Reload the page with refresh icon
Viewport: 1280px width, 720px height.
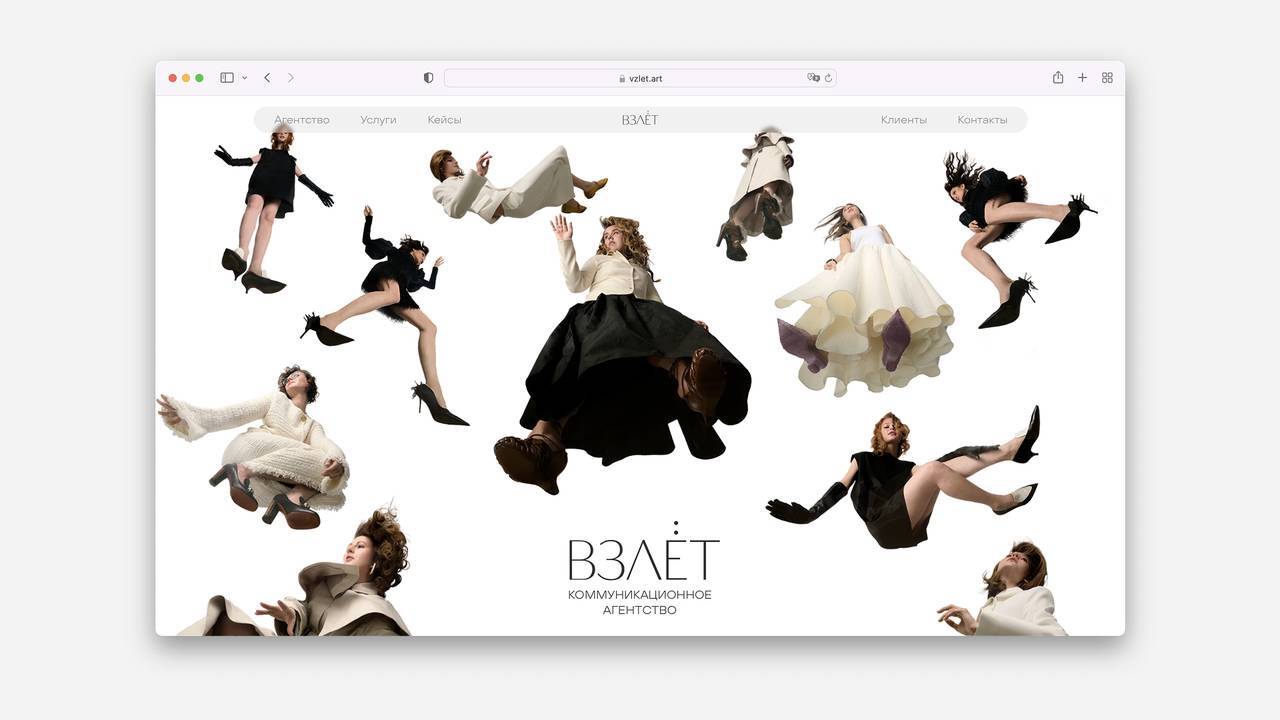click(x=828, y=78)
